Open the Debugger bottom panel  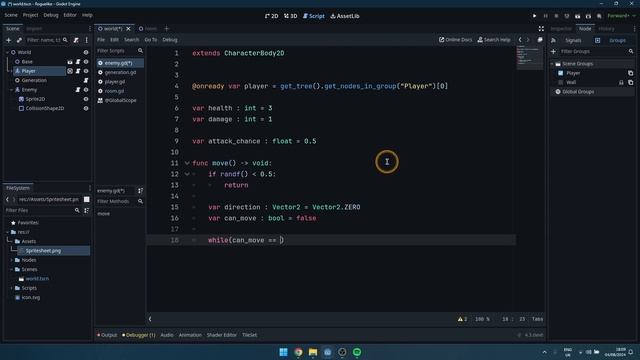(x=138, y=335)
